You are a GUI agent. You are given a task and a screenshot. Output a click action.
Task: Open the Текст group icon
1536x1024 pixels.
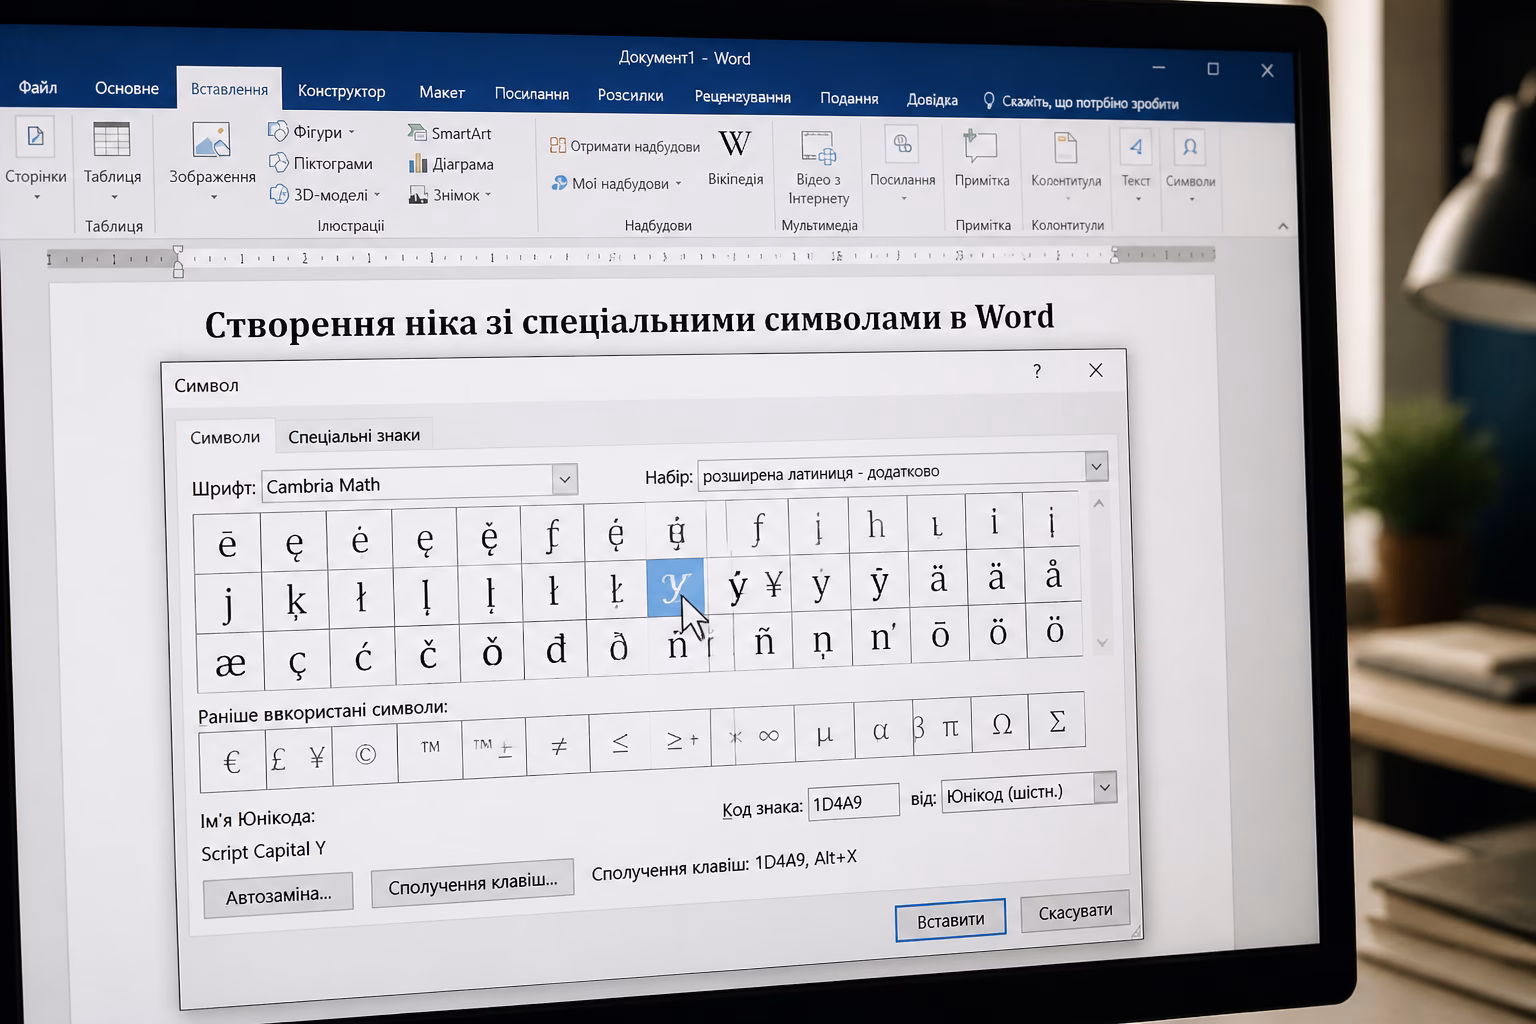click(x=1136, y=147)
